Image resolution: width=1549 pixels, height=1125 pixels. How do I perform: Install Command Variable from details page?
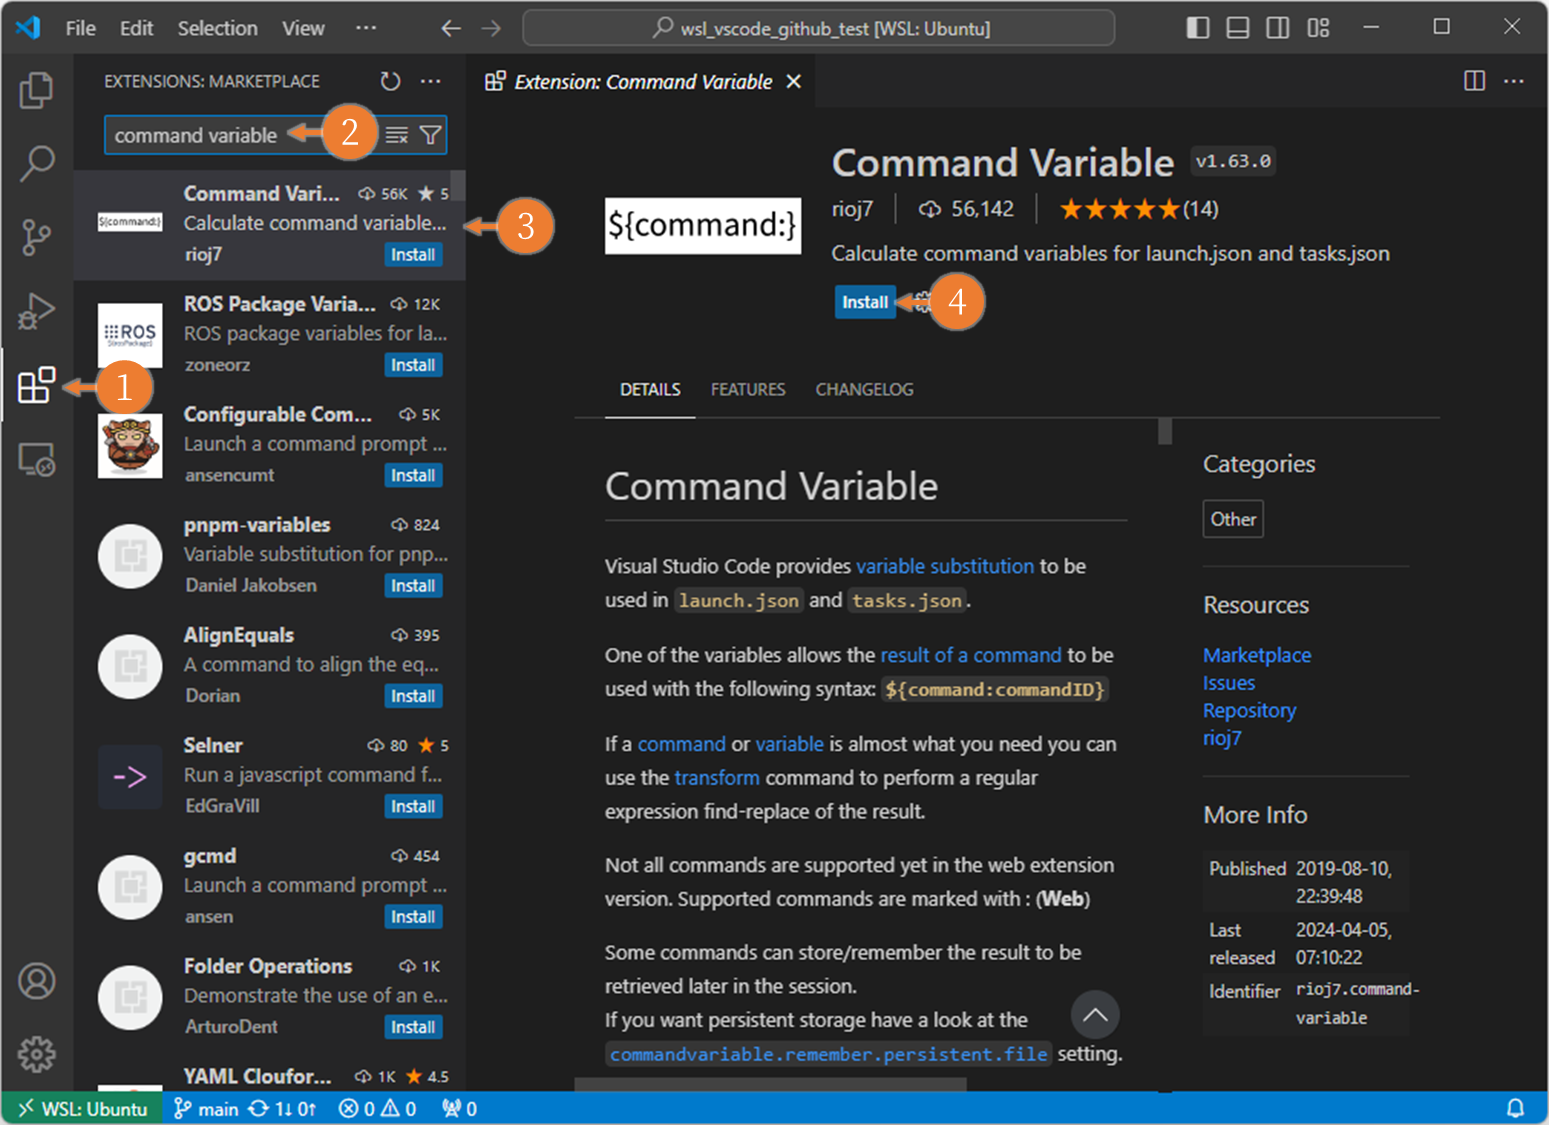click(865, 302)
